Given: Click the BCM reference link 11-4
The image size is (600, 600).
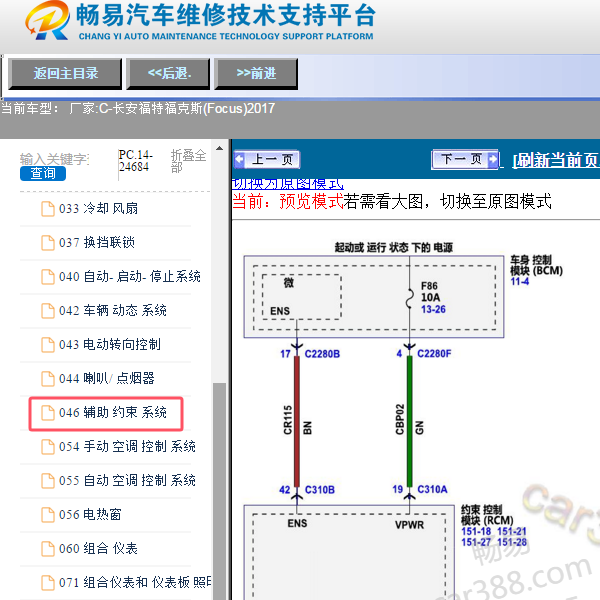Looking at the screenshot, I should coord(520,282).
